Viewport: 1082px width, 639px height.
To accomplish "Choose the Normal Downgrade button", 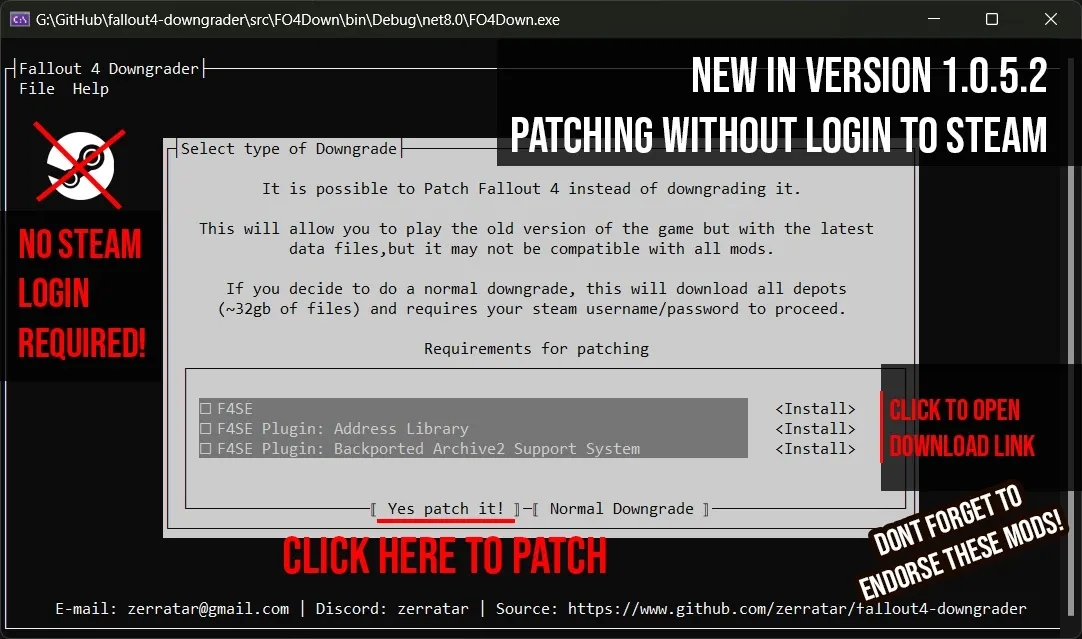I will click(x=621, y=509).
